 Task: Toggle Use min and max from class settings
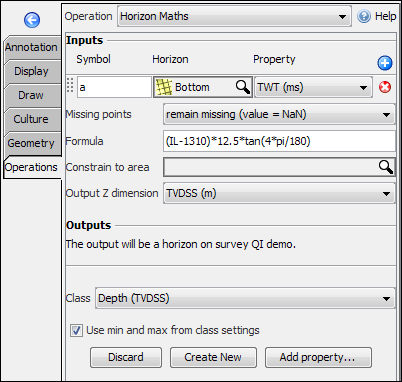click(76, 331)
